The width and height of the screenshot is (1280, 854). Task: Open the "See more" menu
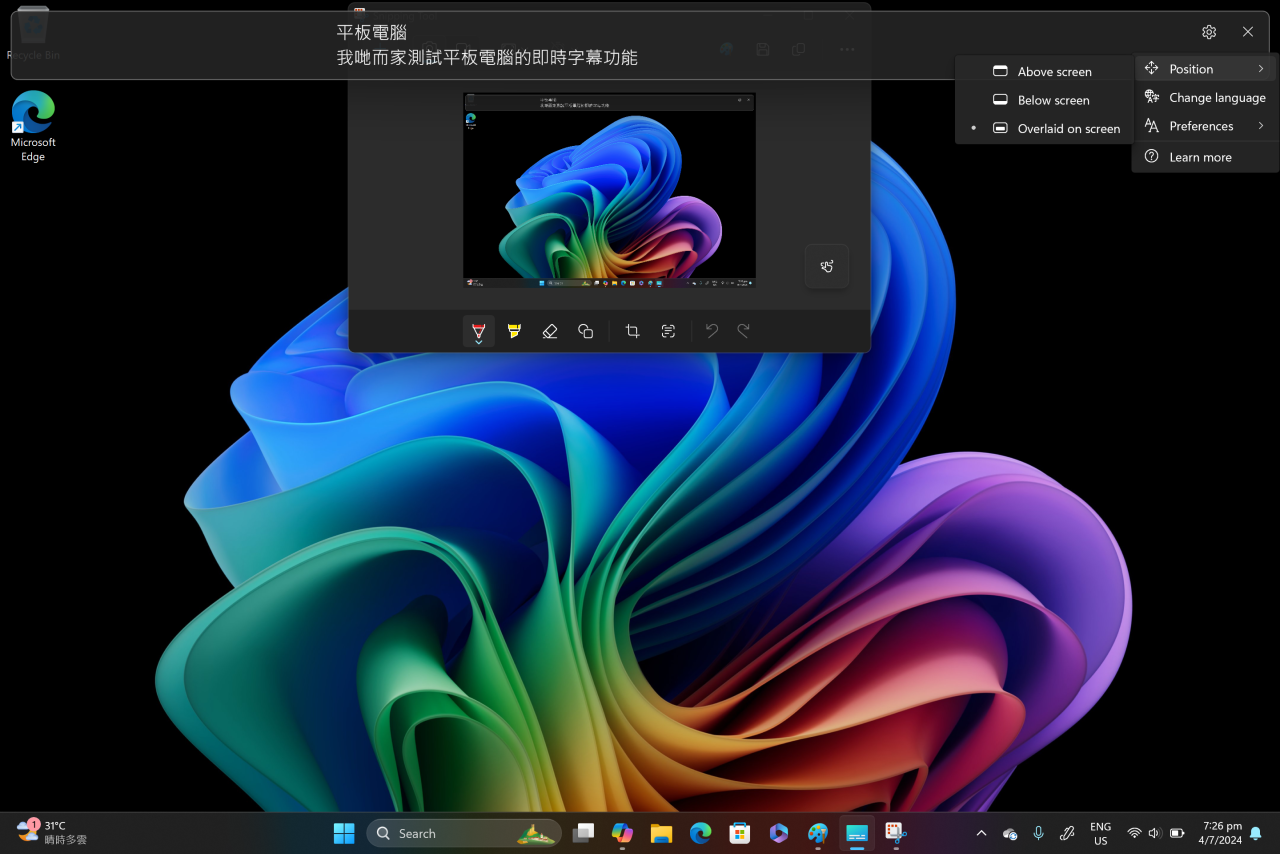(846, 48)
